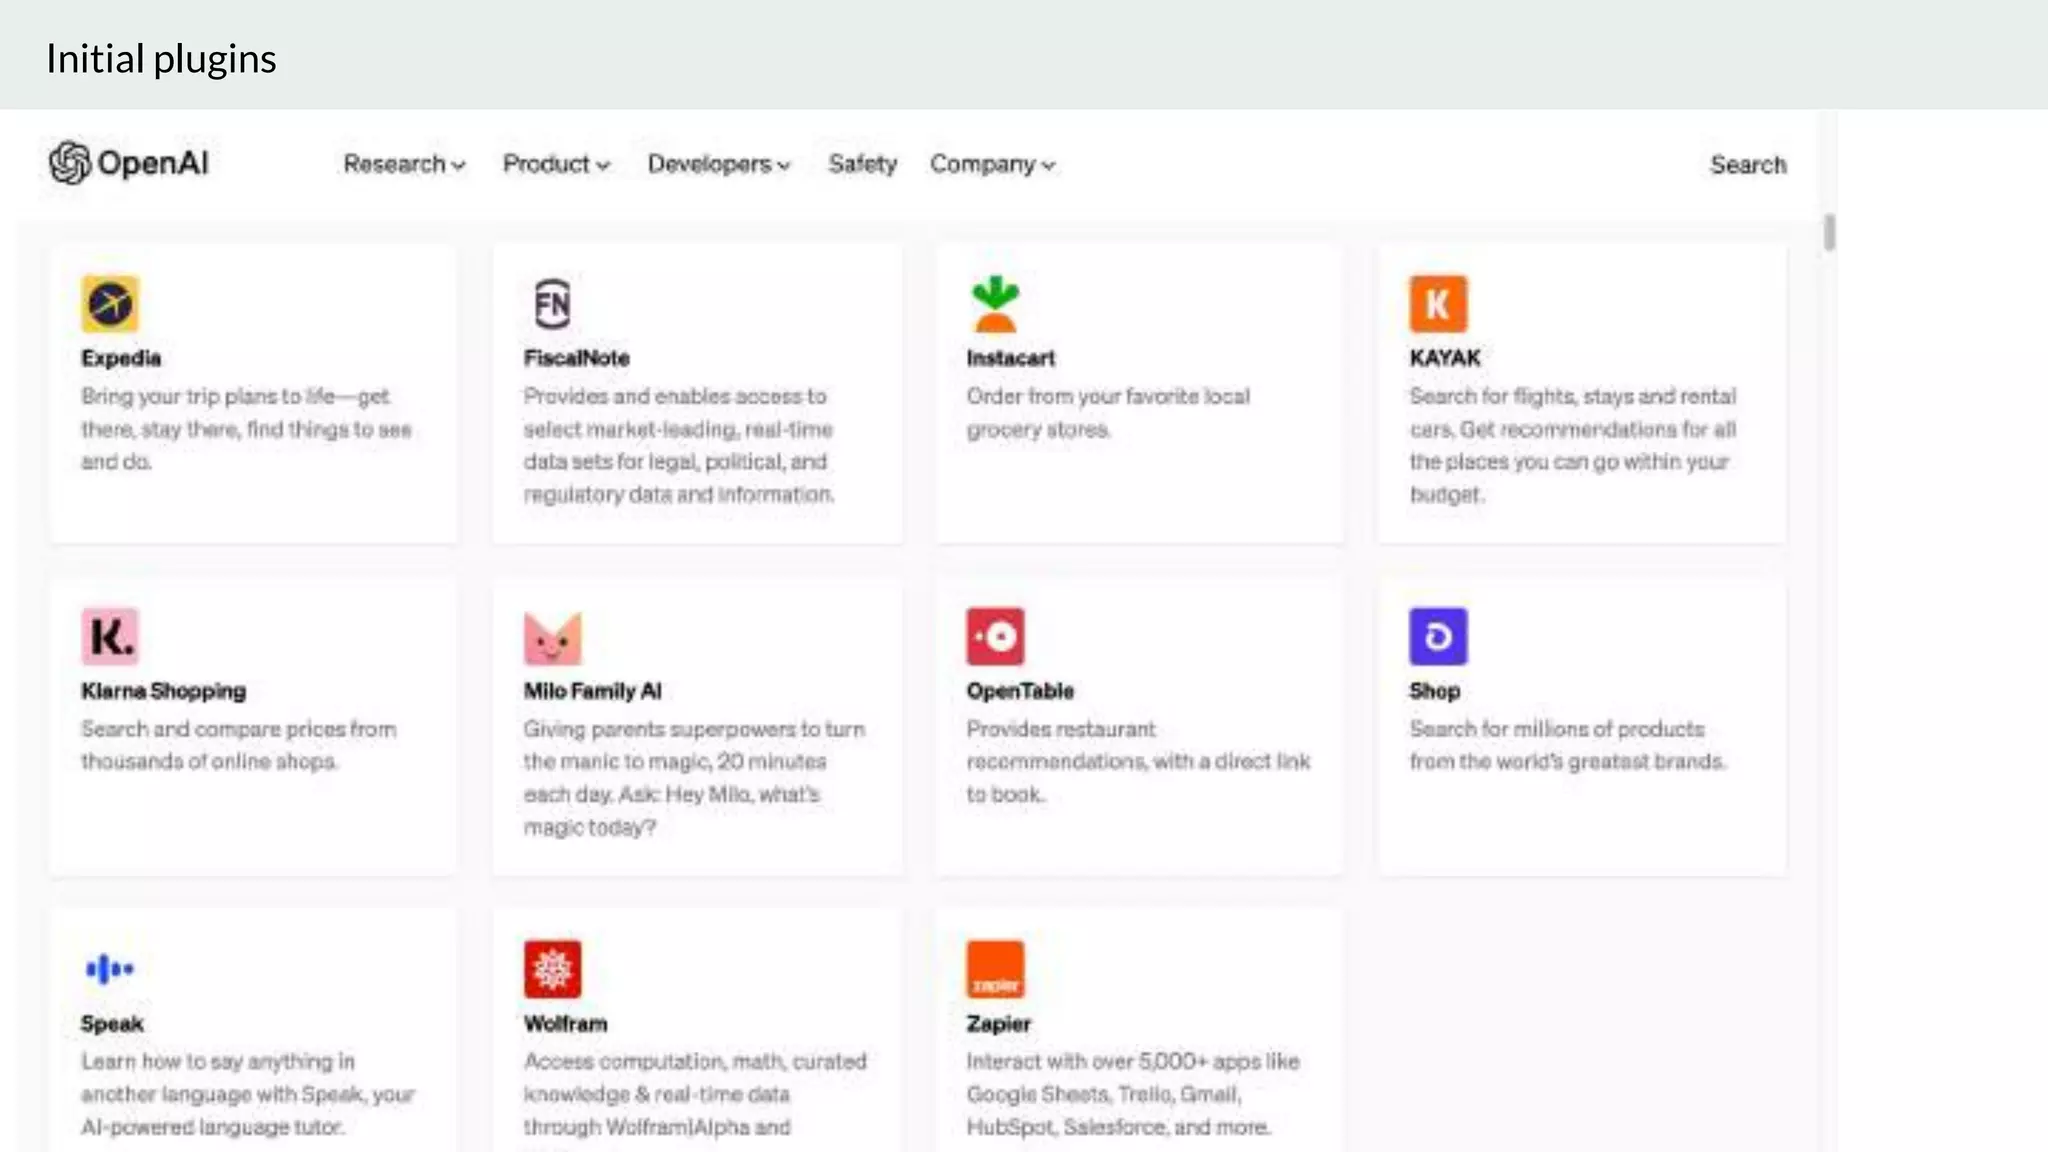Click the Instacart carrot icon

tap(995, 303)
